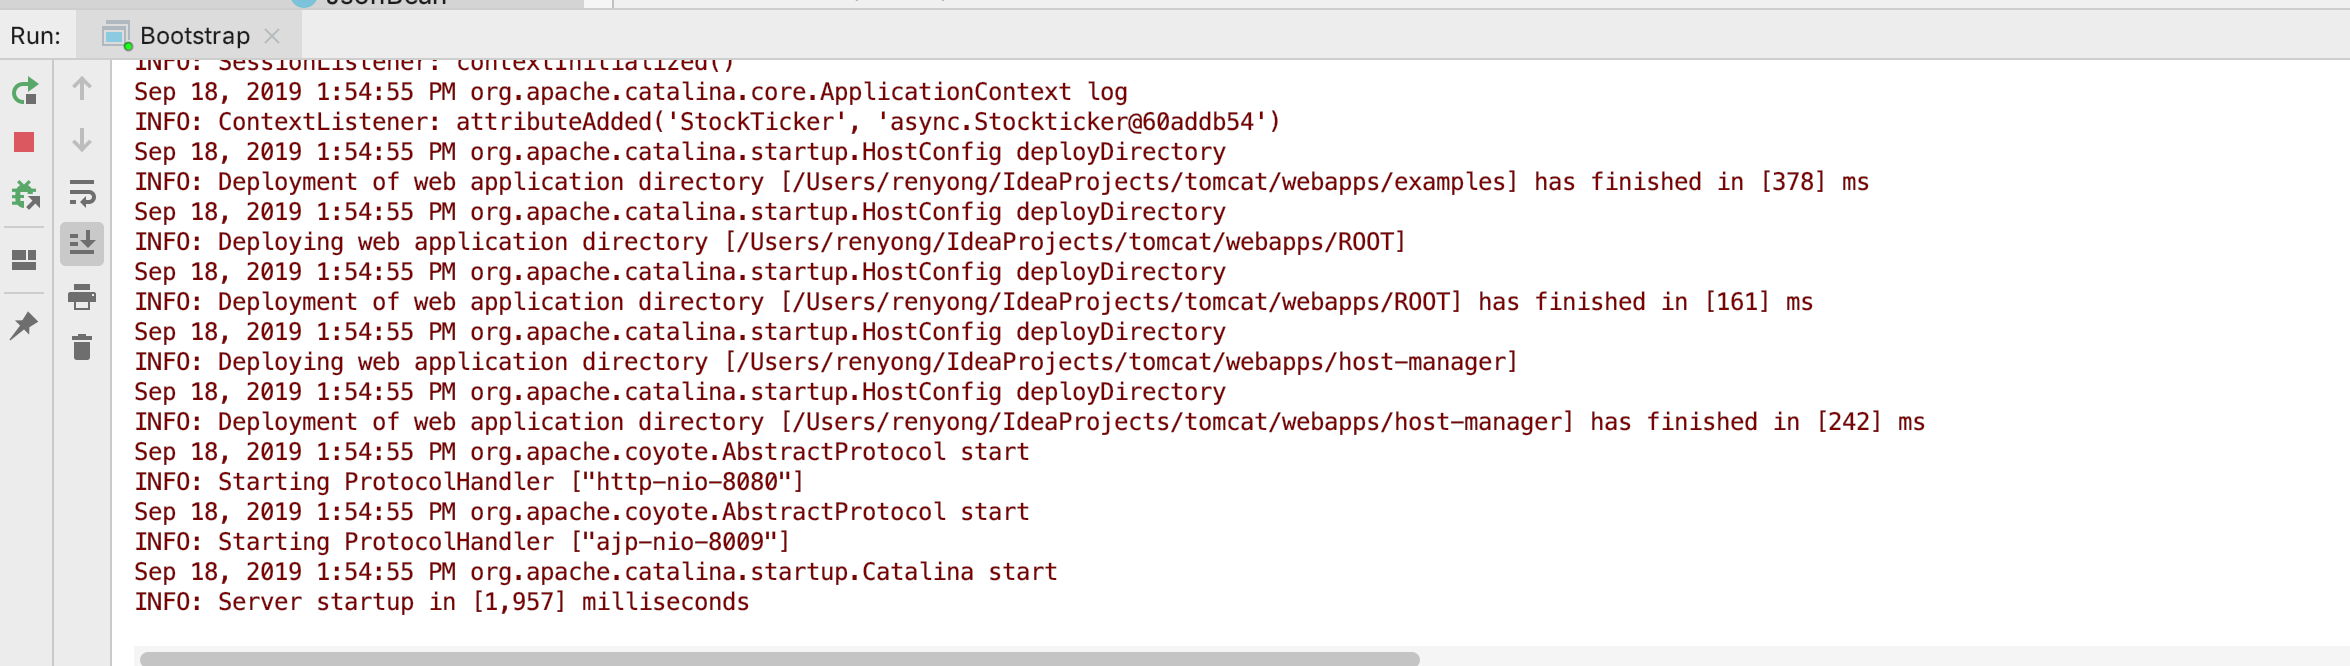The width and height of the screenshot is (2350, 666).
Task: Click the horizontal scrollbar under the console
Action: point(780,659)
